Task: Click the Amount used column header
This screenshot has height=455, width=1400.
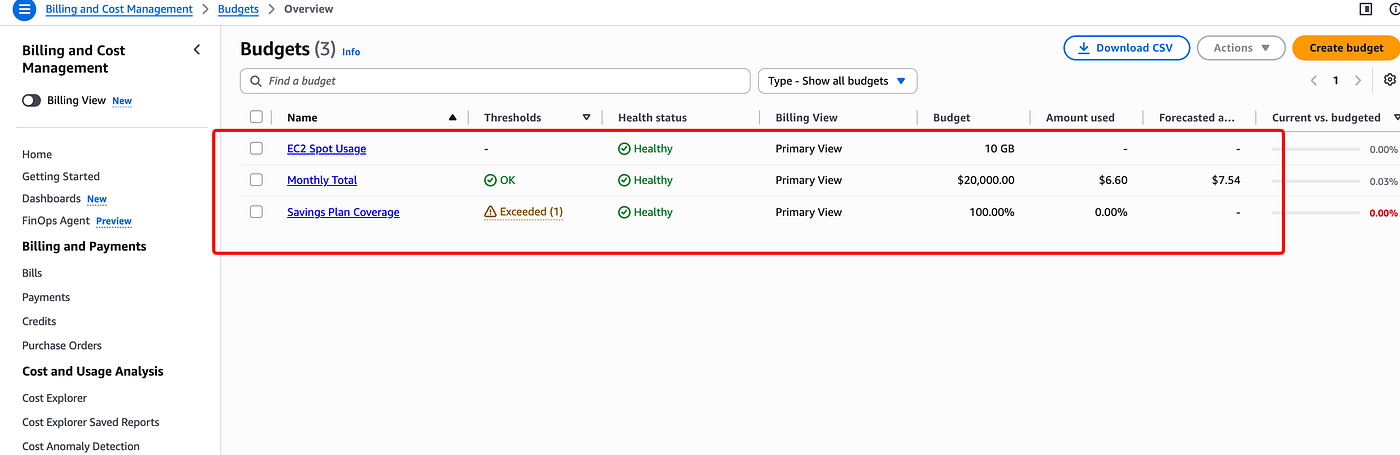Action: pos(1080,118)
